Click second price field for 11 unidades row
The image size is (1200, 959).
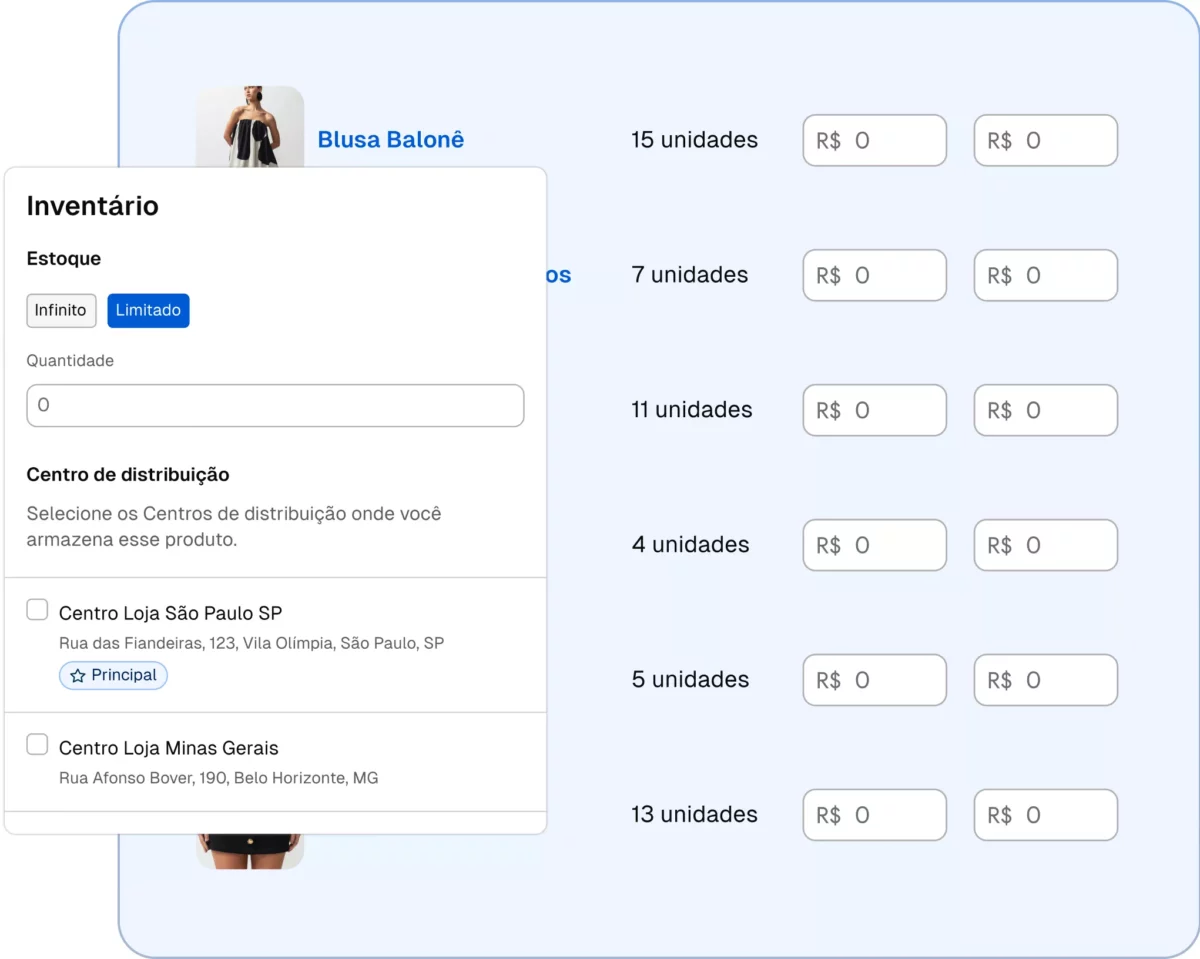coord(1045,411)
